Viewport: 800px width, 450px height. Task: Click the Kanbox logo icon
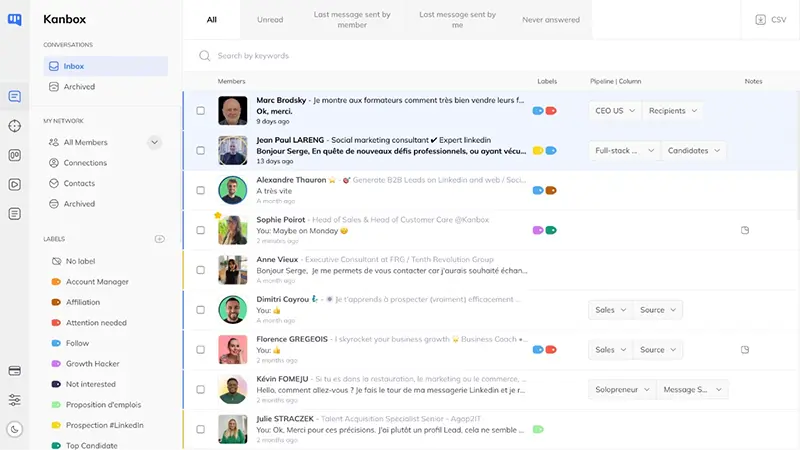click(x=14, y=19)
